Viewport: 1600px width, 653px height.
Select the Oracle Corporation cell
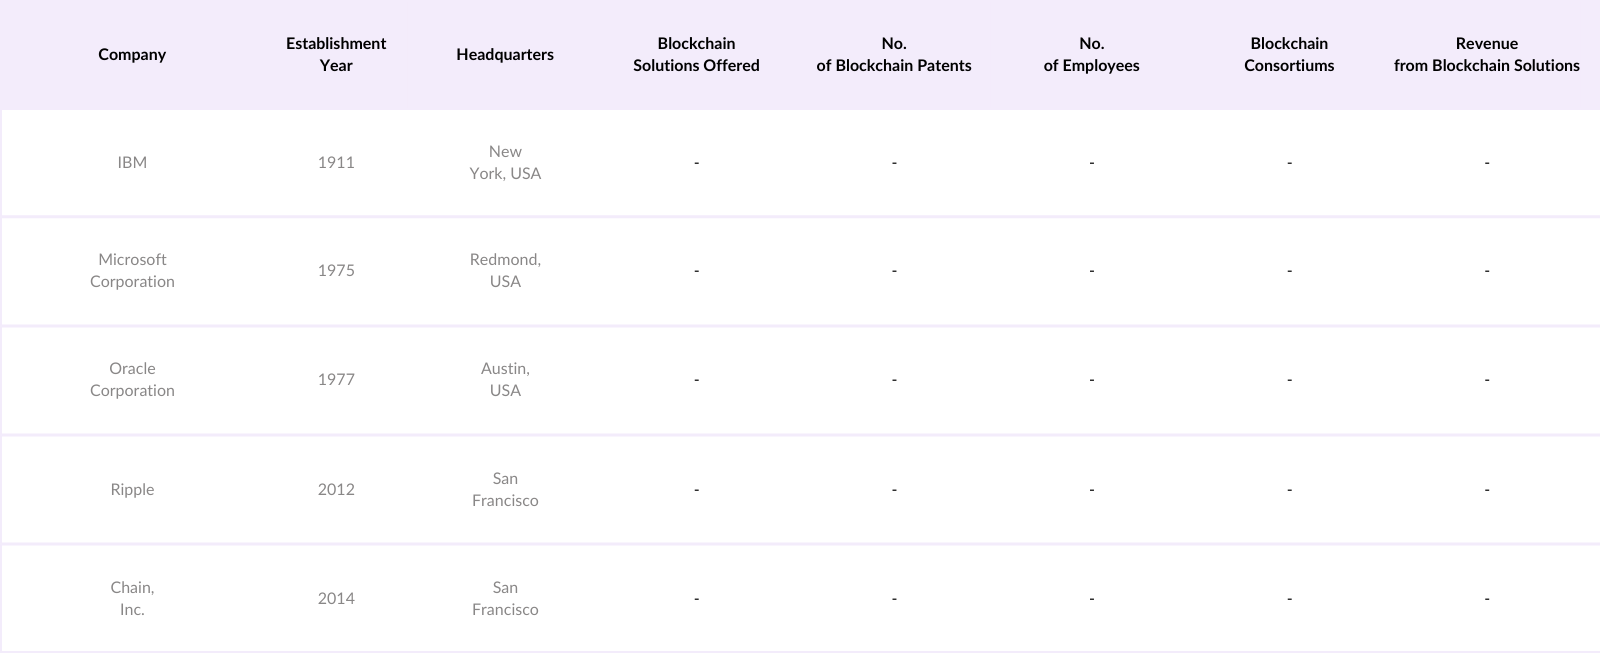click(x=132, y=380)
